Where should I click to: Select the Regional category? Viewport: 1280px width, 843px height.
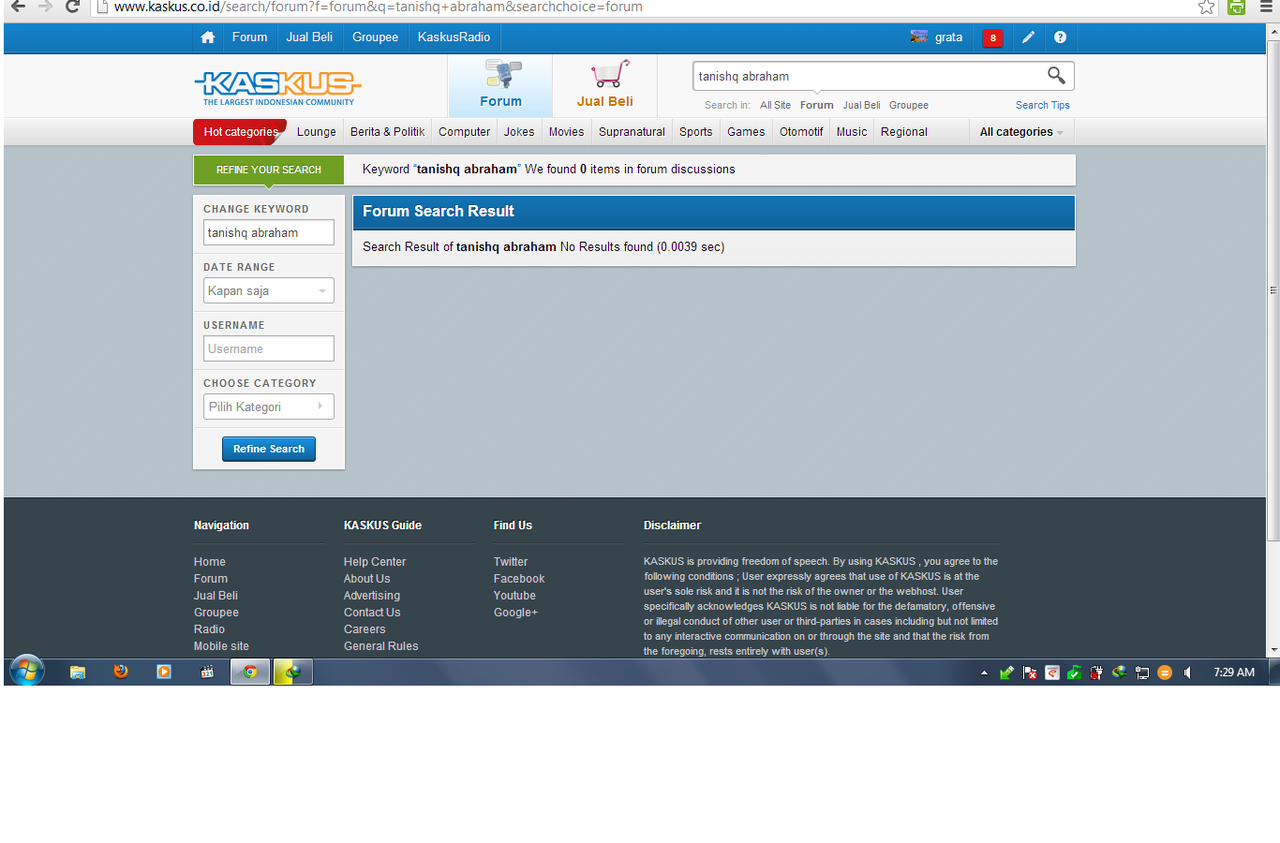pyautogui.click(x=904, y=132)
